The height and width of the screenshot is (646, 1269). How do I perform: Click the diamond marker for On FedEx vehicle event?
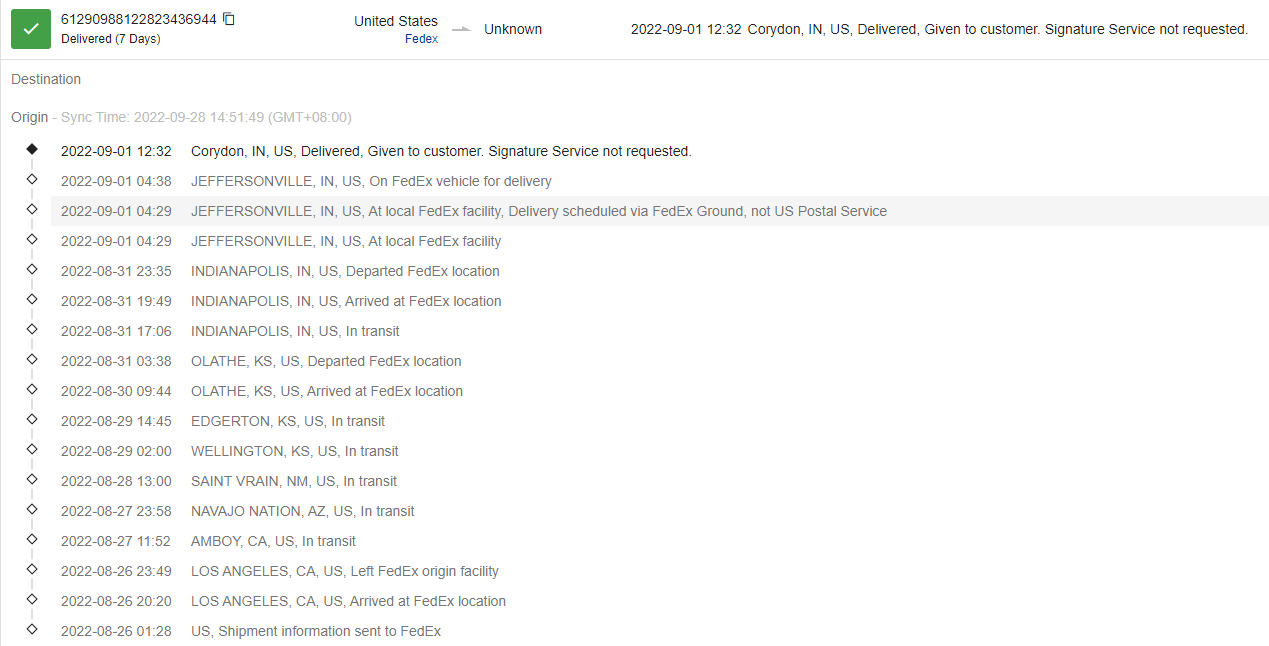pyautogui.click(x=32, y=179)
